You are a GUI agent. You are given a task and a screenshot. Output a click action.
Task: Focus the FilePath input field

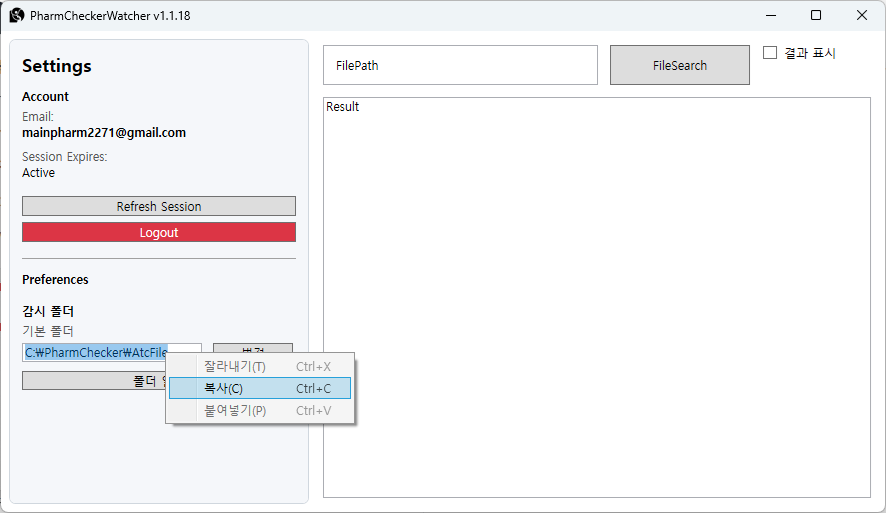pos(460,65)
